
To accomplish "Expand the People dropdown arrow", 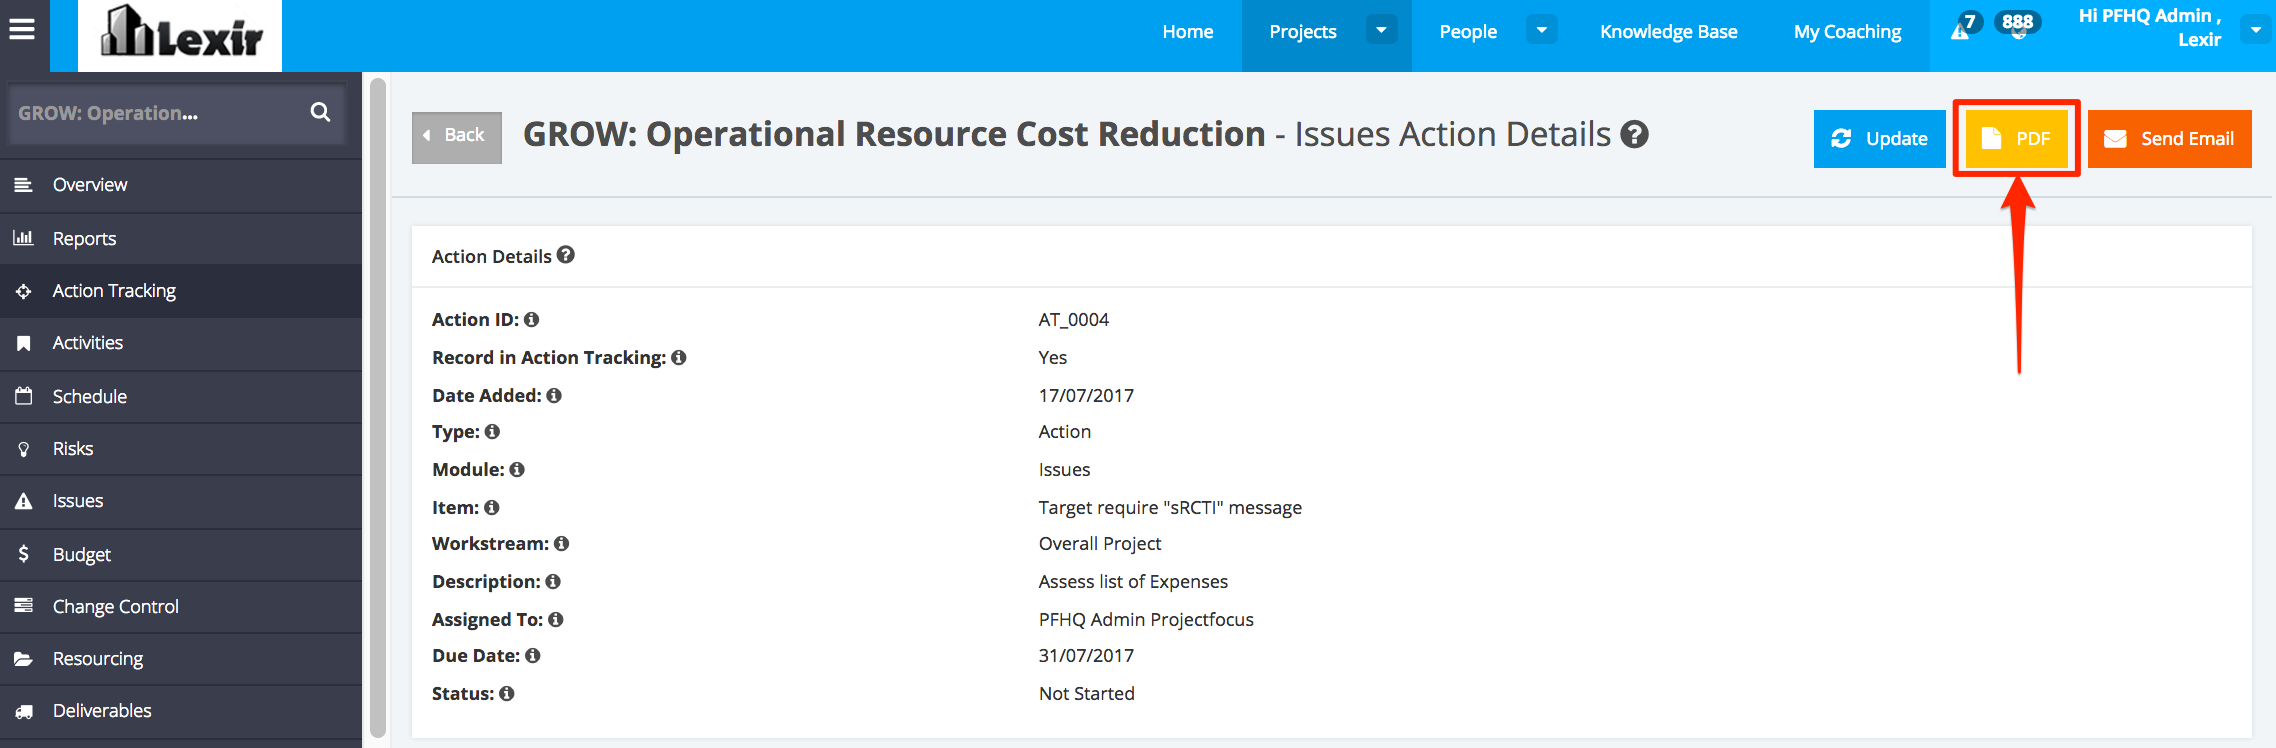I will click(x=1541, y=30).
